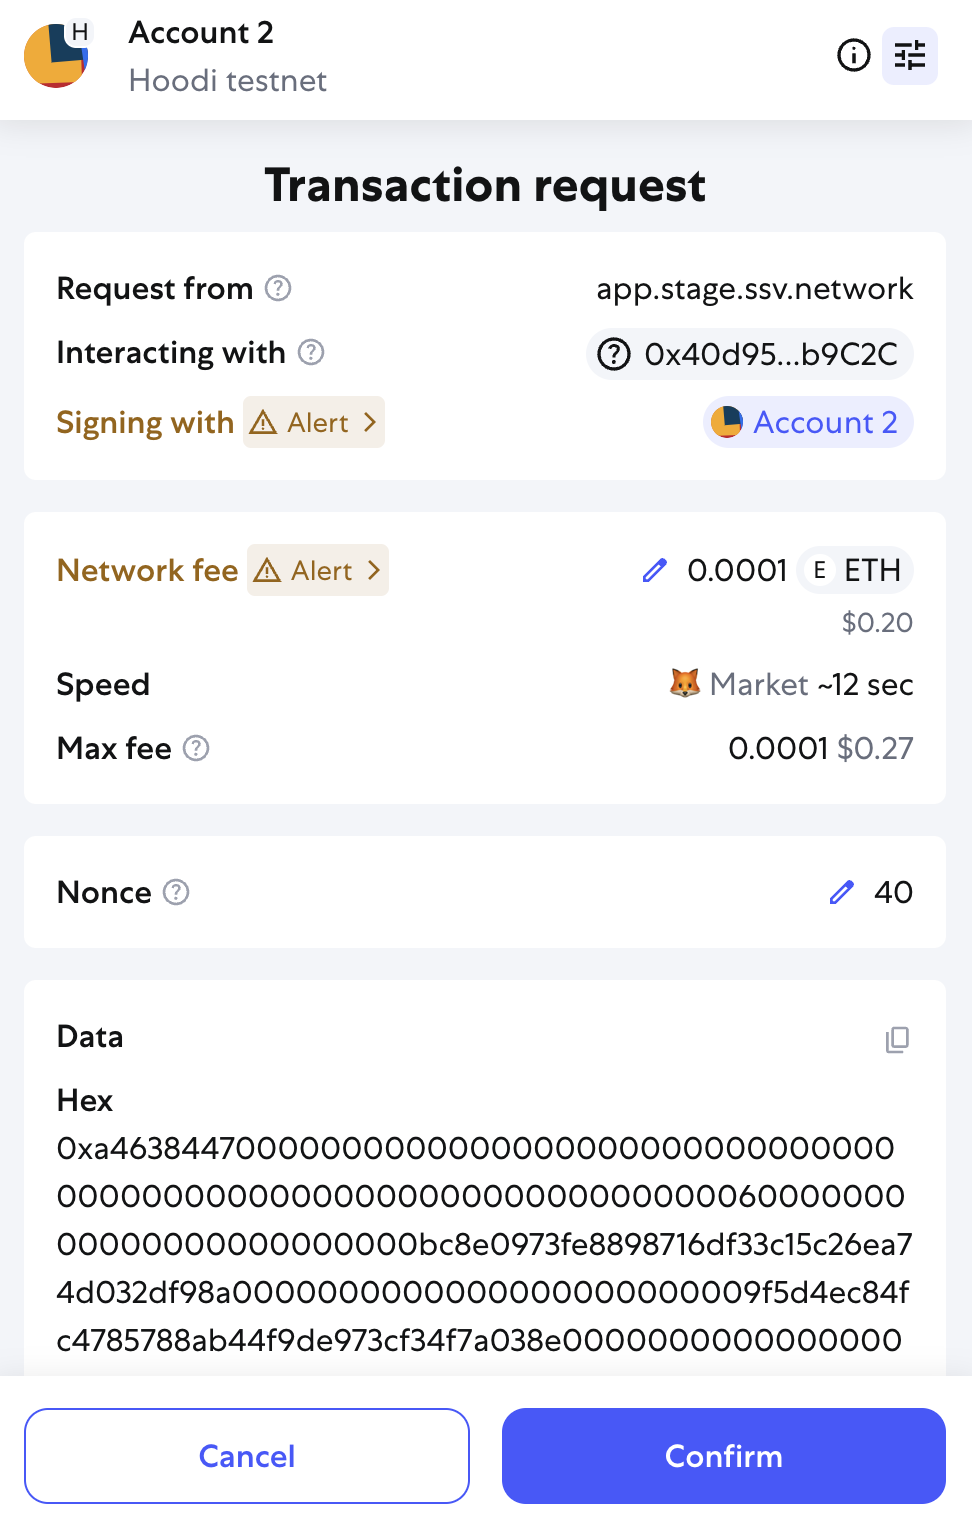Show tooltip beside Max fee
Image resolution: width=972 pixels, height=1530 pixels.
tap(196, 748)
